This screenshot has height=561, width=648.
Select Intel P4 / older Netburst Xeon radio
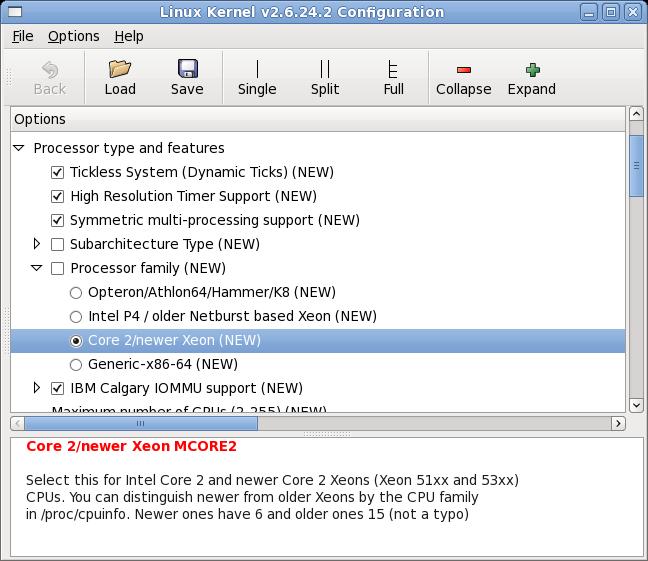pos(76,317)
